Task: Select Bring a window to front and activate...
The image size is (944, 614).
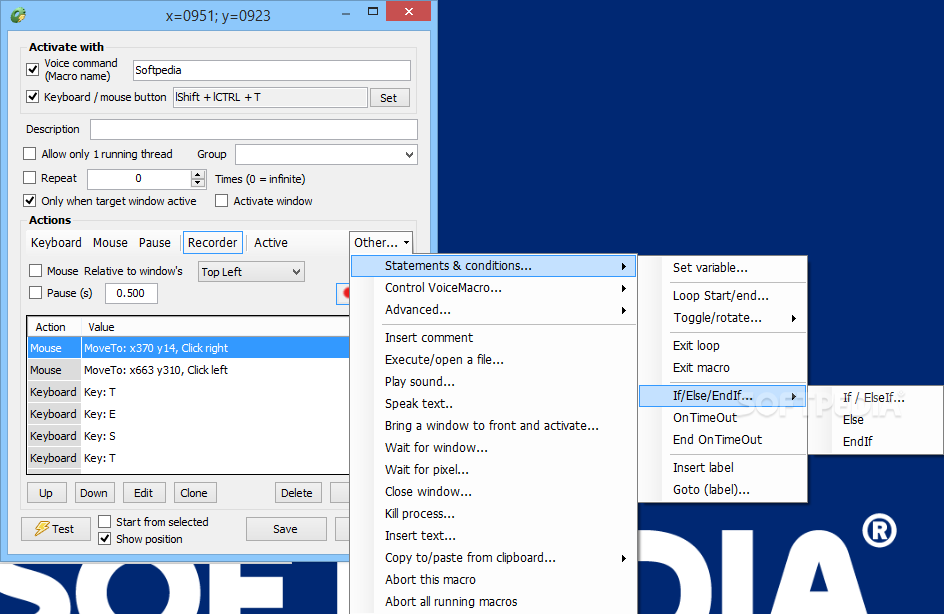Action: pos(493,426)
